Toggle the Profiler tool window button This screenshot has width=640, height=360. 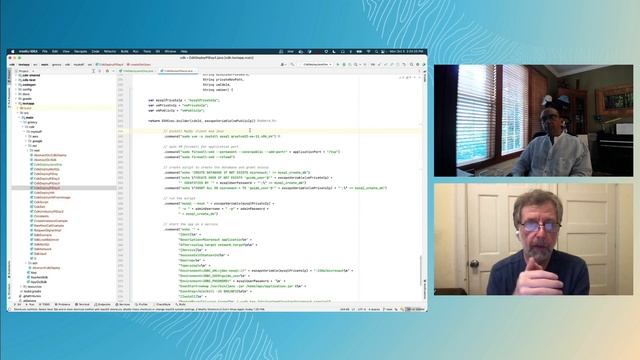(x=141, y=304)
